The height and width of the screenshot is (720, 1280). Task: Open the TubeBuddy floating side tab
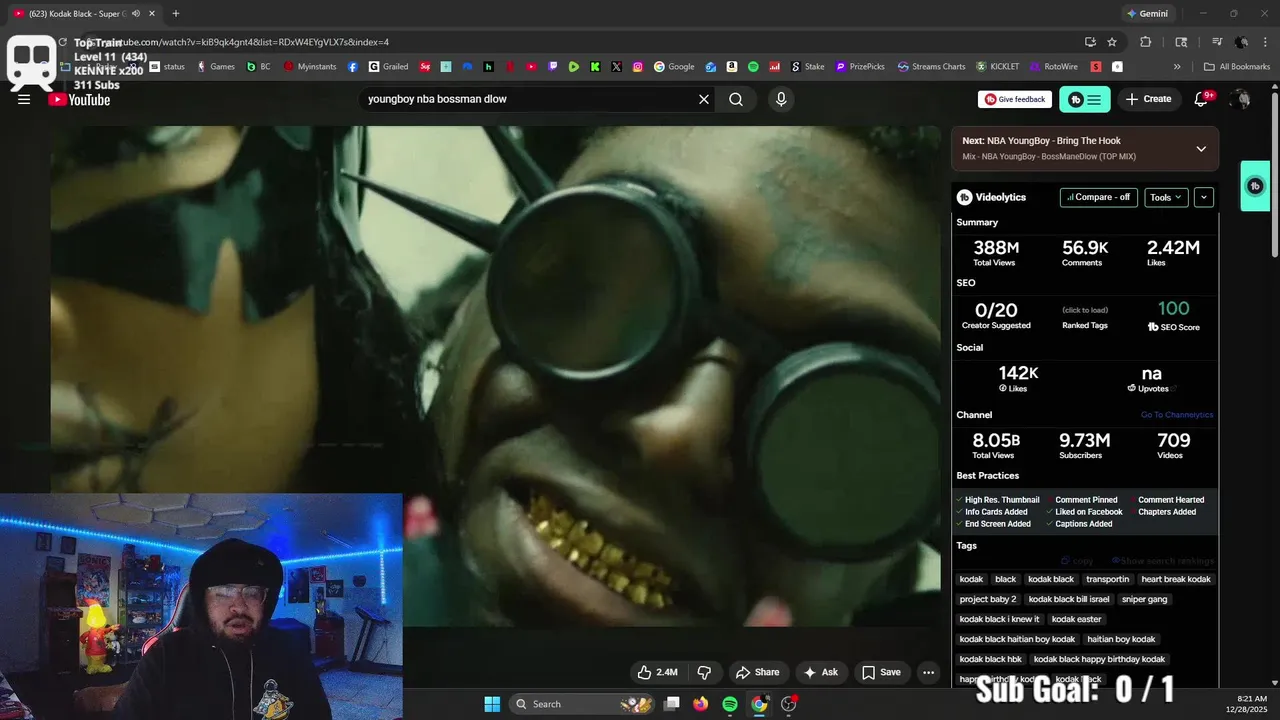(x=1255, y=186)
